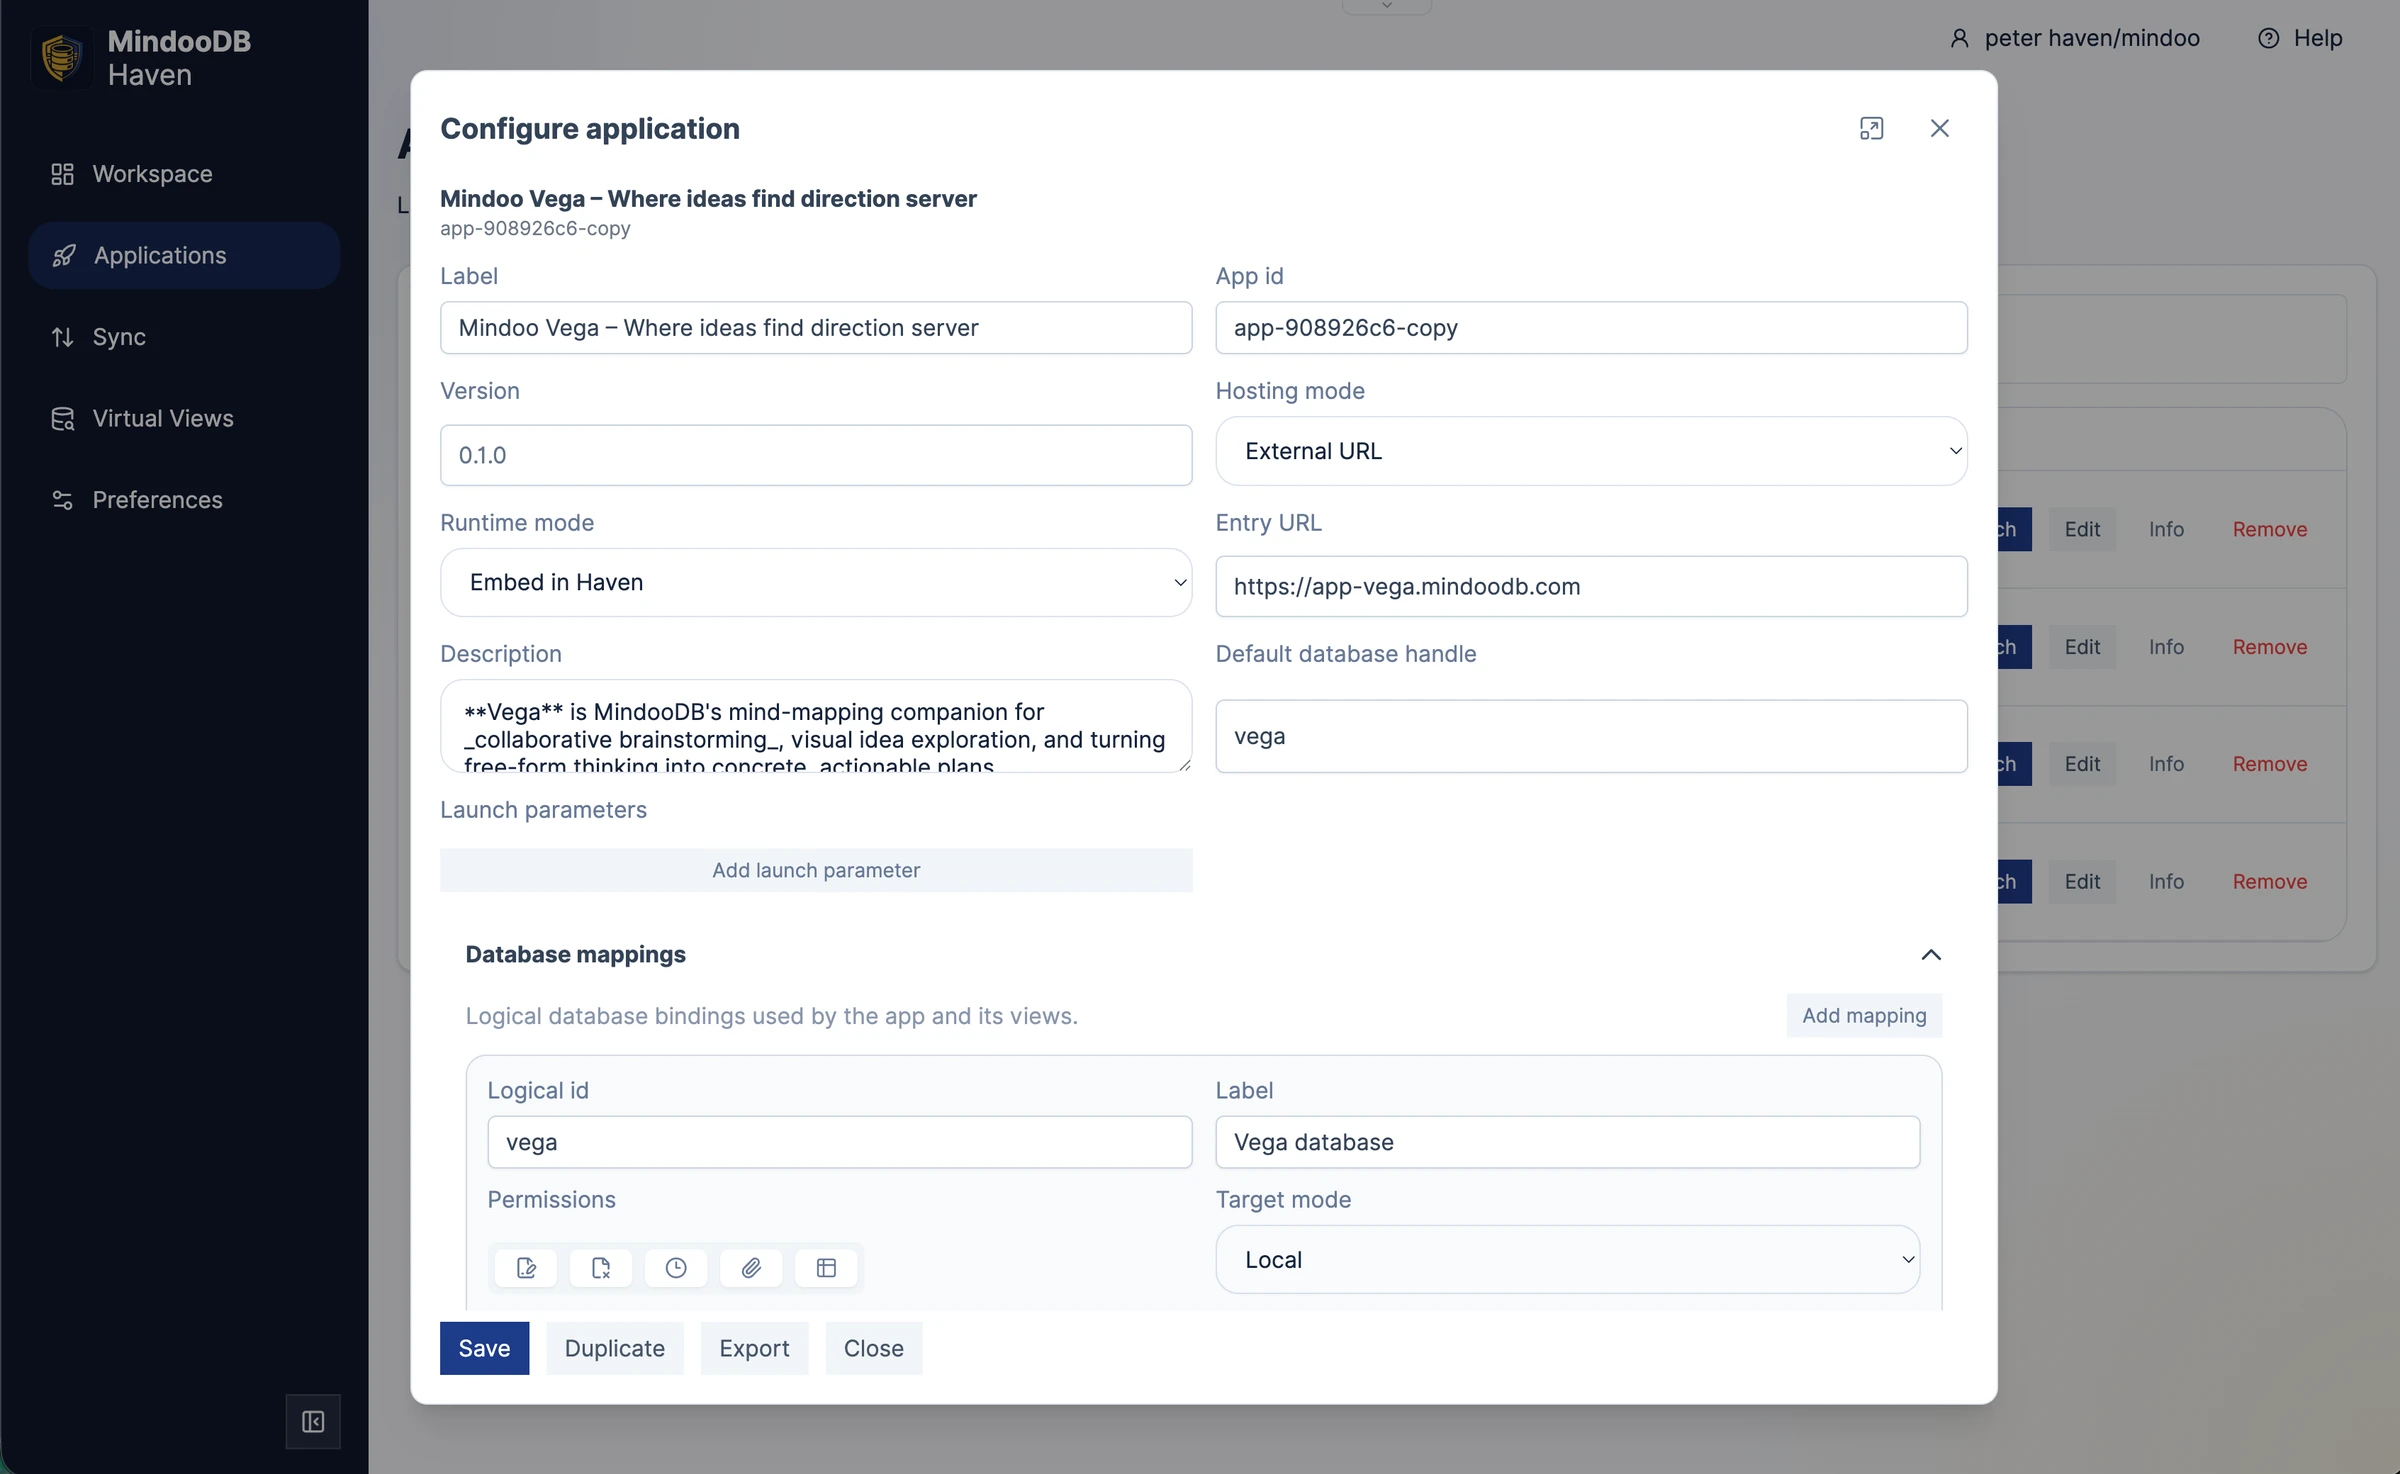
Task: Open the Preferences section
Action: click(157, 500)
